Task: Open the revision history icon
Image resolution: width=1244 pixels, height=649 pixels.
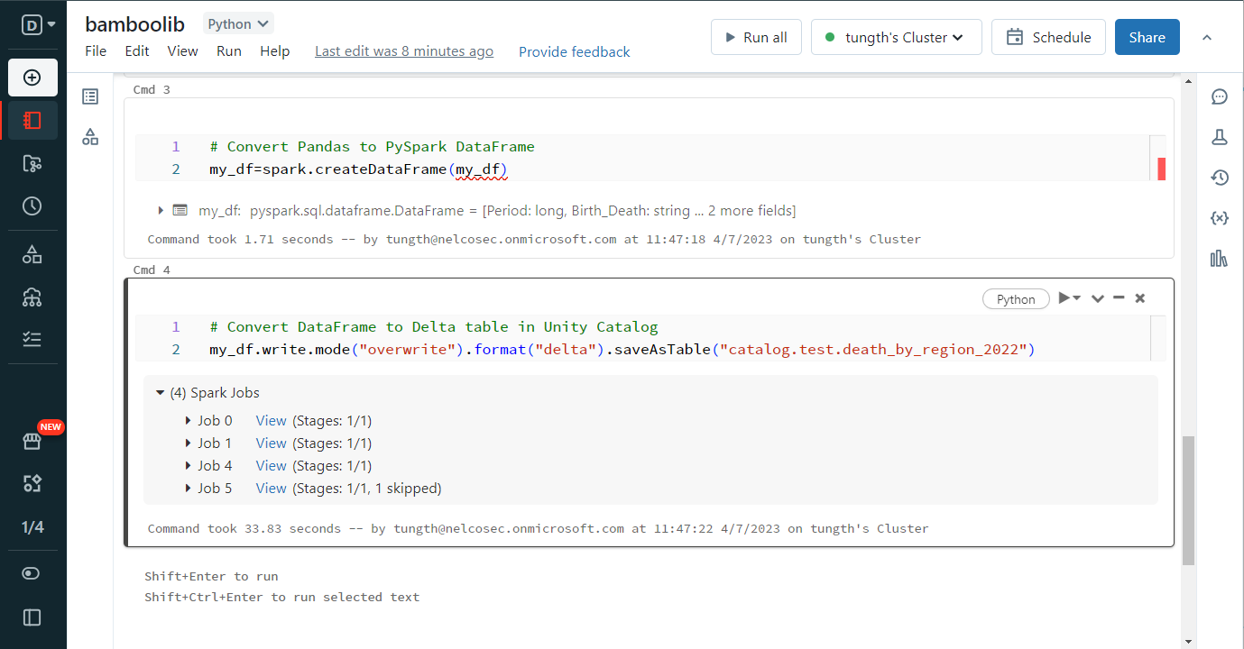Action: pos(1219,178)
